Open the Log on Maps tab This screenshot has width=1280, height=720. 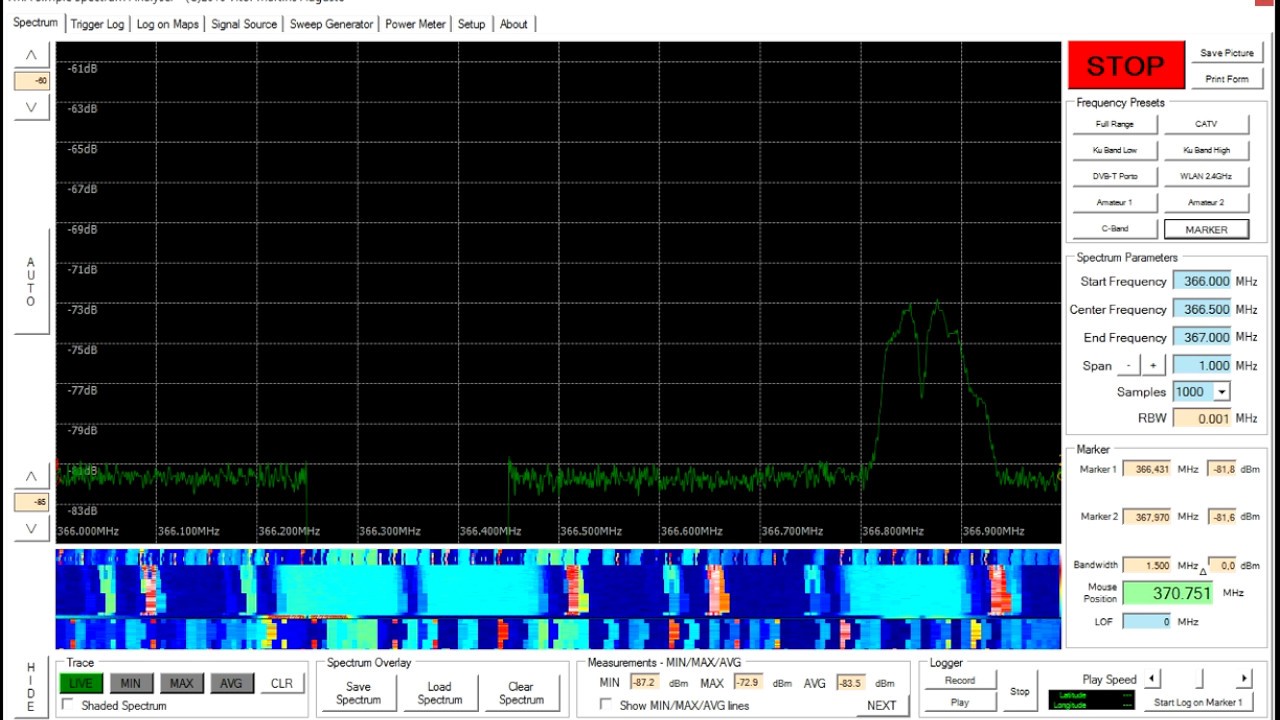pyautogui.click(x=167, y=24)
